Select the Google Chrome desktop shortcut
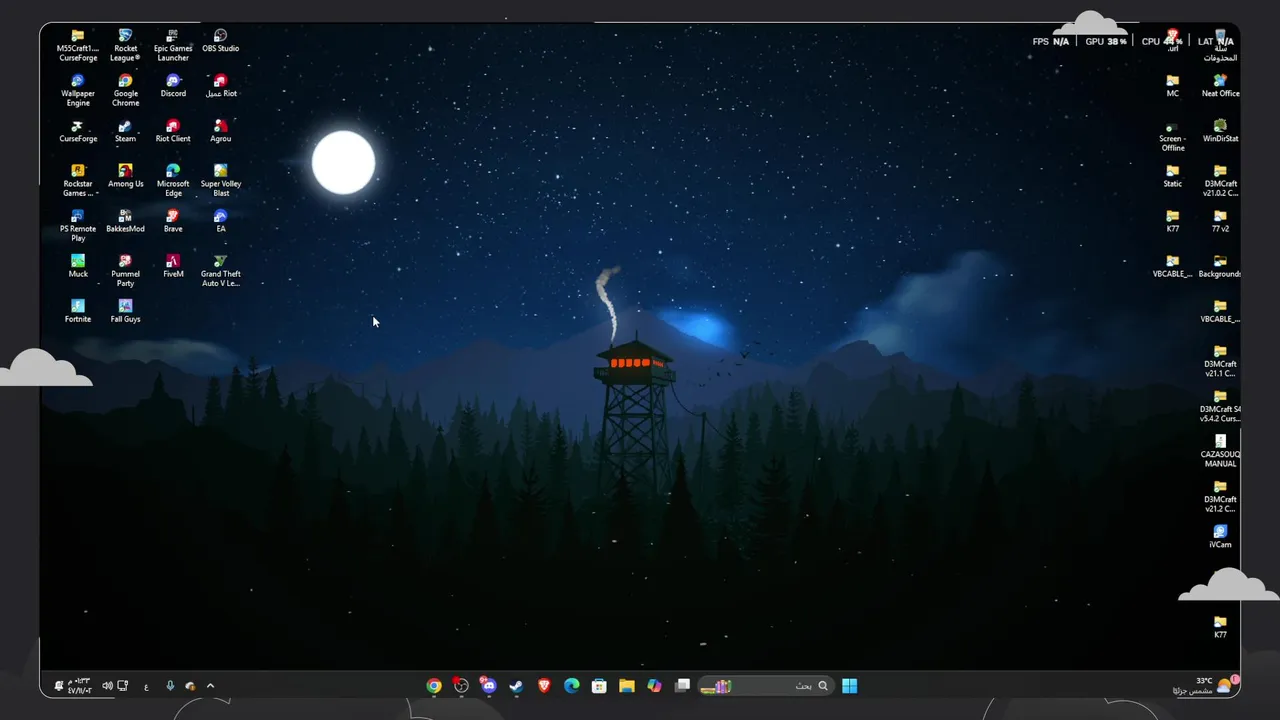 click(x=125, y=91)
